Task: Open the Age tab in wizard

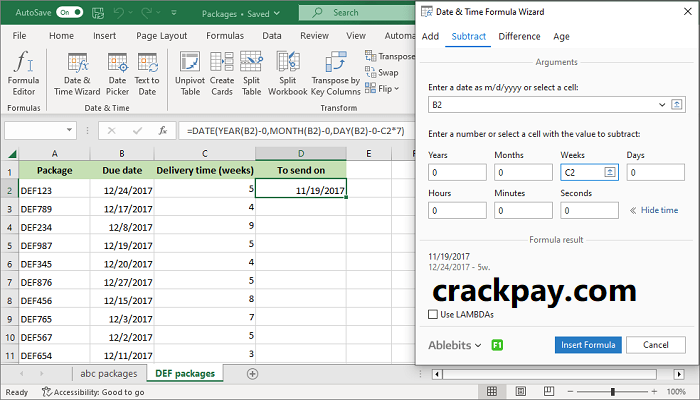Action: [561, 37]
